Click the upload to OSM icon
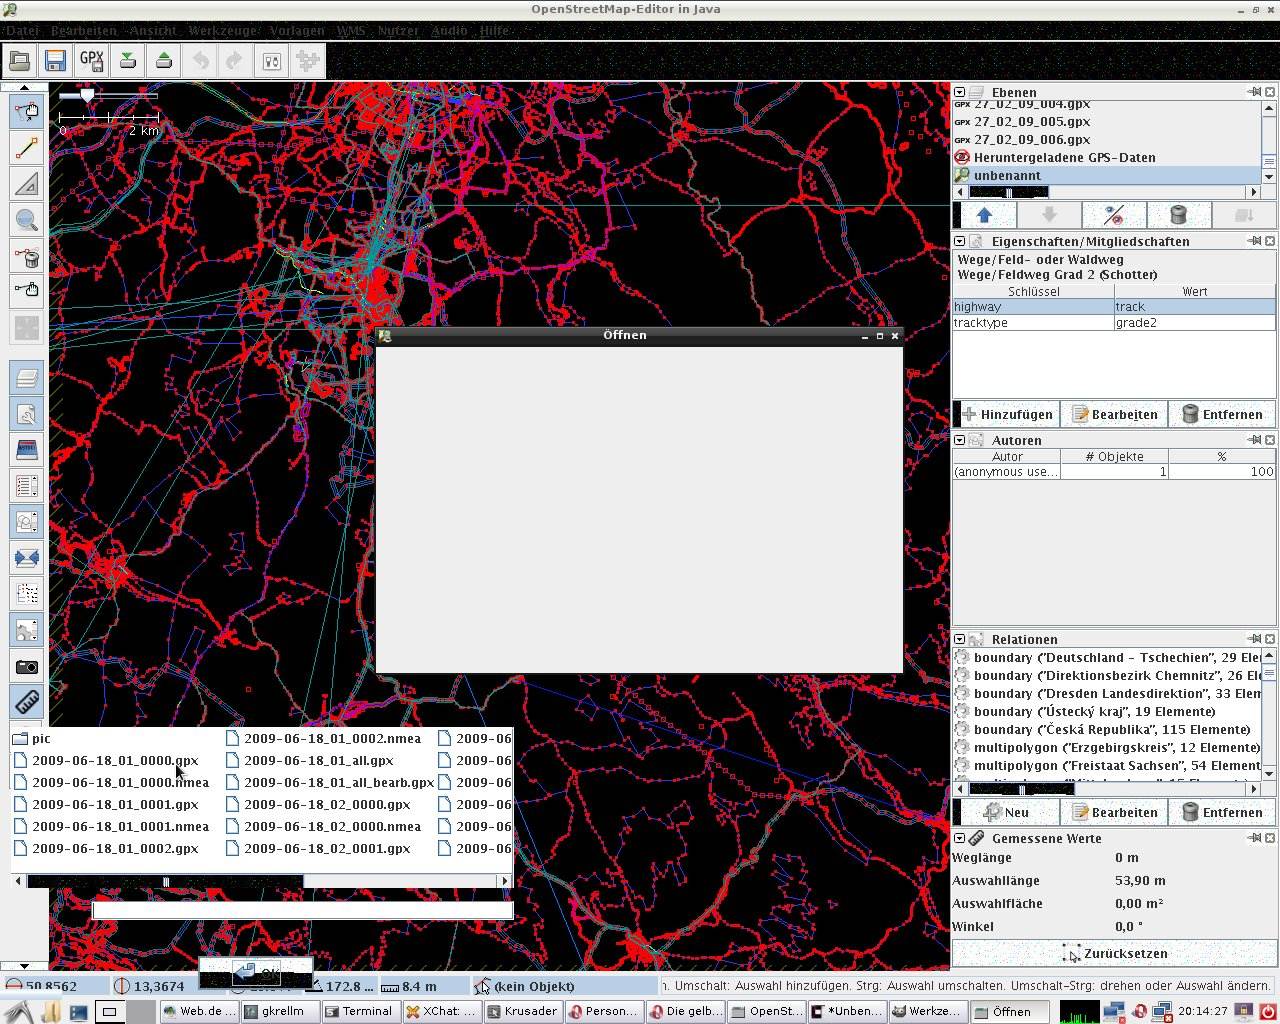Screen dimensions: 1280x1024 click(164, 61)
